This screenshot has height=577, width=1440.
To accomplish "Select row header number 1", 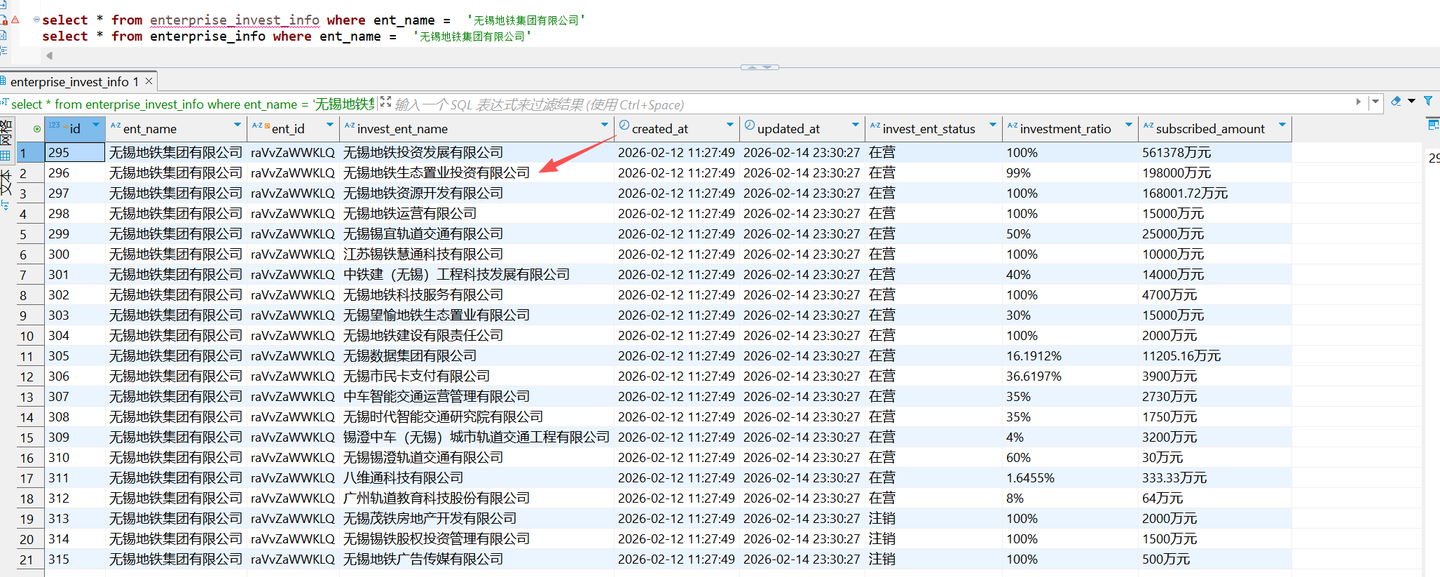I will 30,153.
